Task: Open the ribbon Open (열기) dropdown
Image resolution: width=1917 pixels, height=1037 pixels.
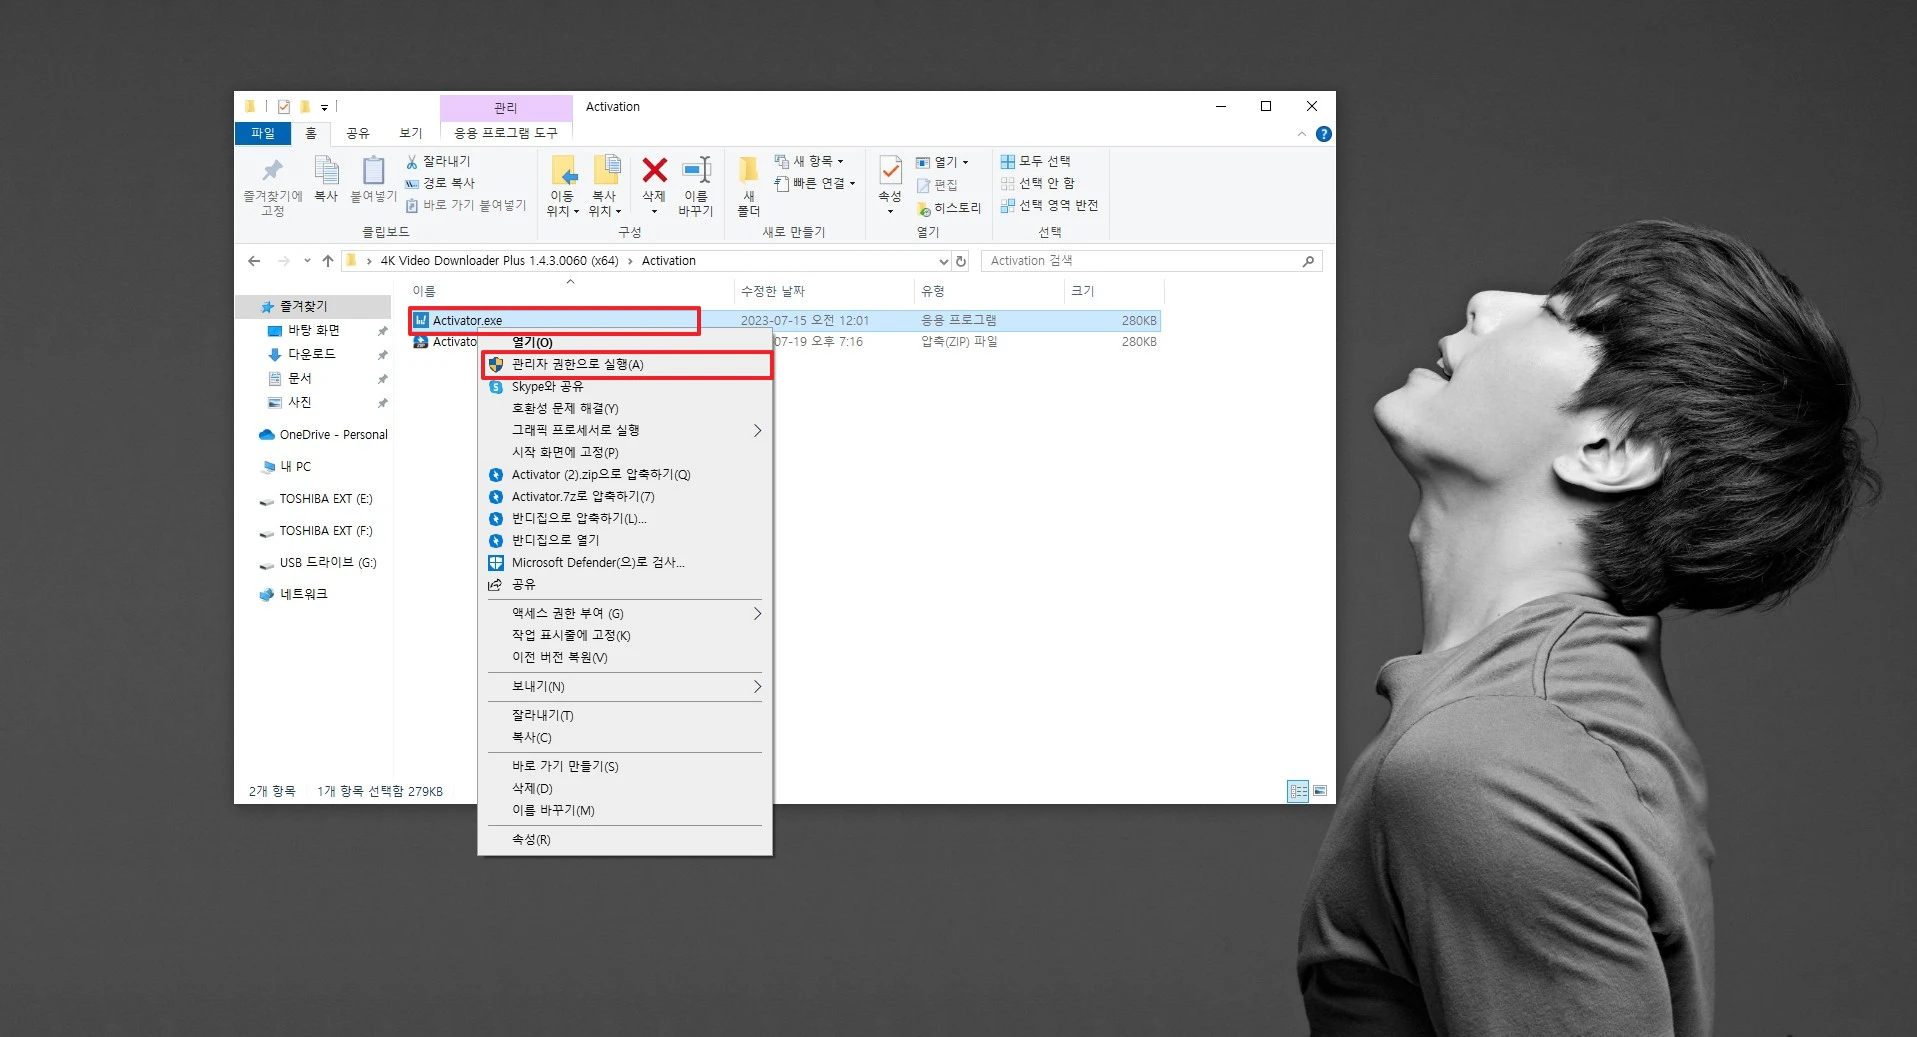Action: click(x=942, y=162)
